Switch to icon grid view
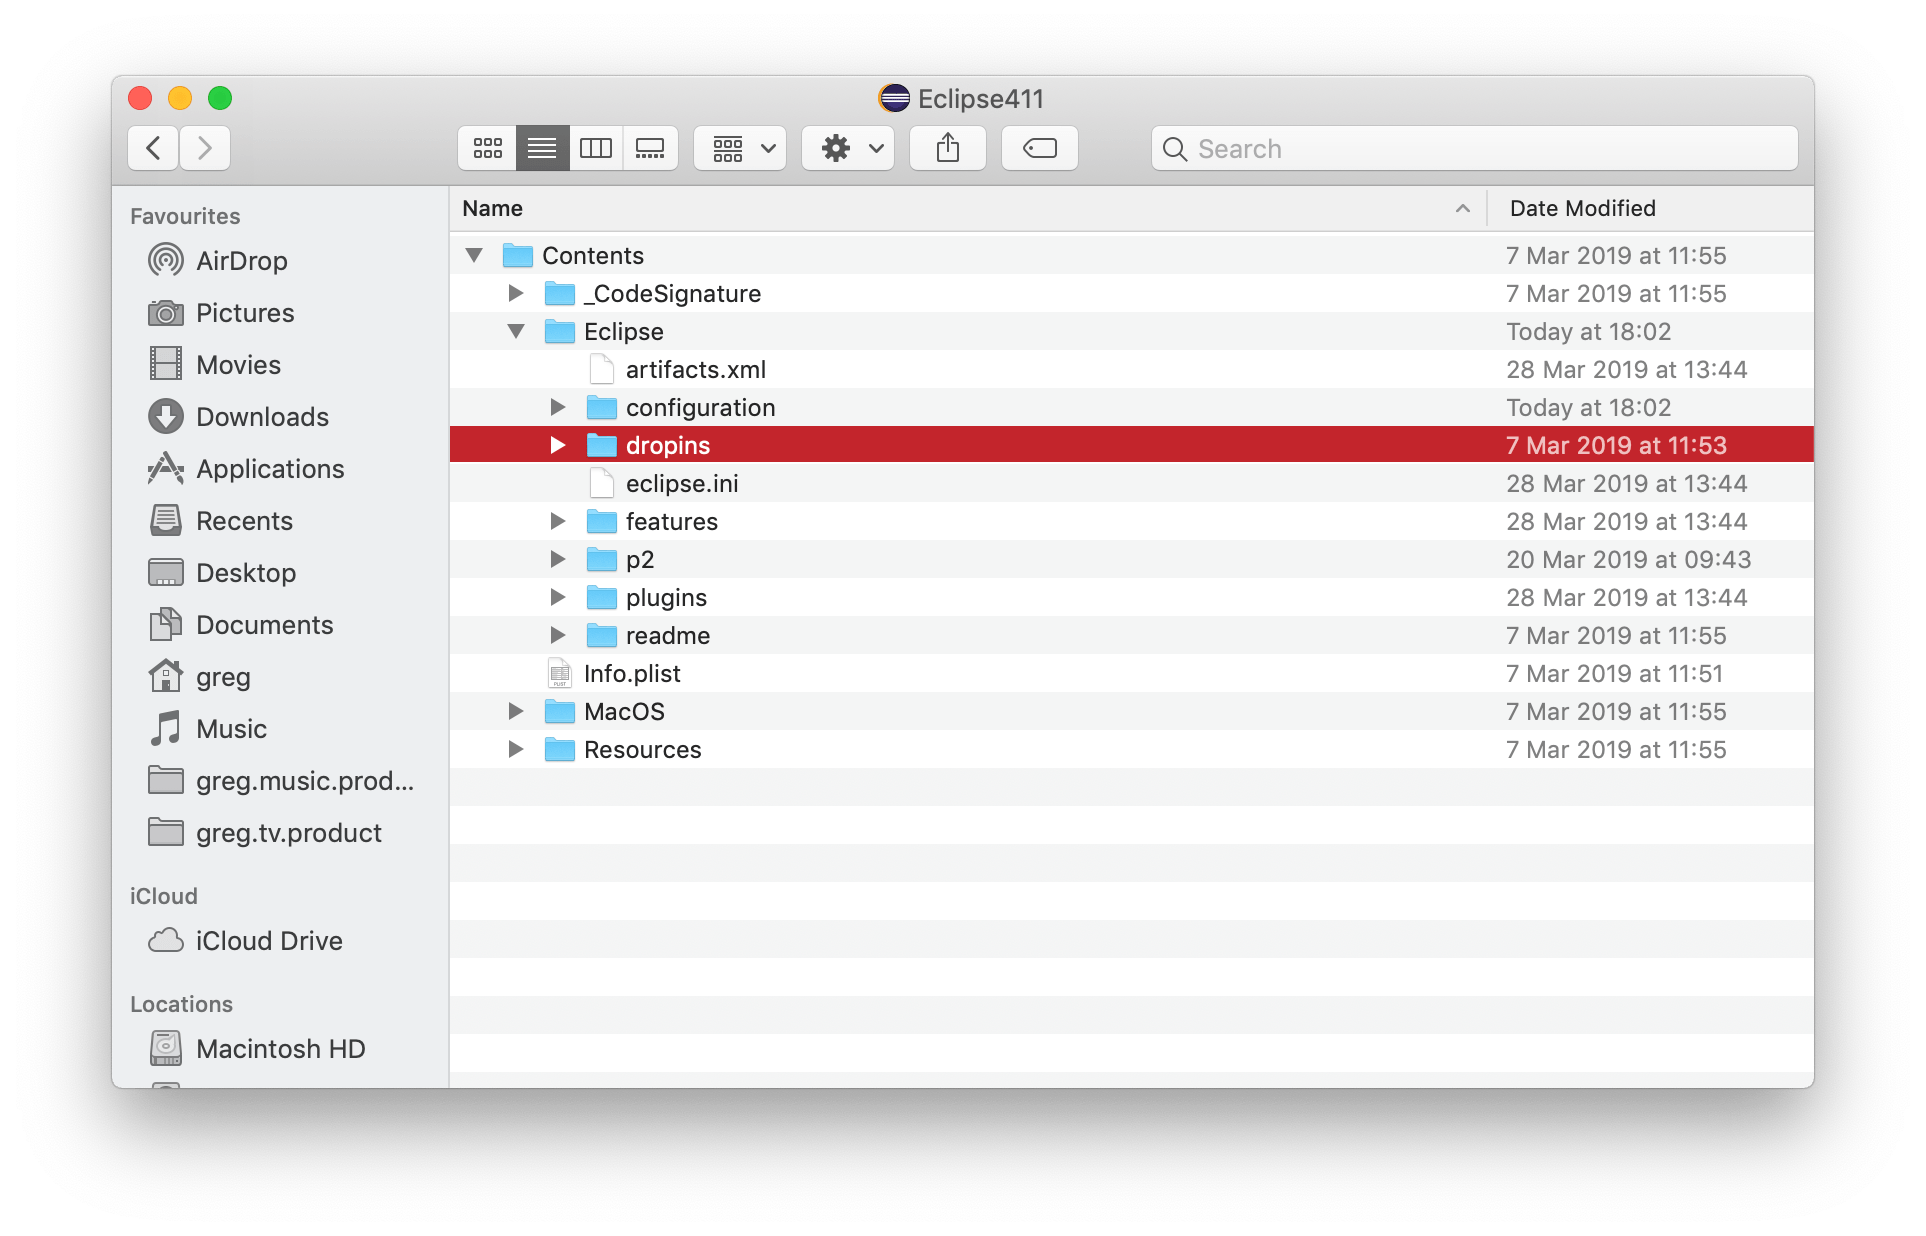Image resolution: width=1926 pixels, height=1236 pixels. pos(487,148)
